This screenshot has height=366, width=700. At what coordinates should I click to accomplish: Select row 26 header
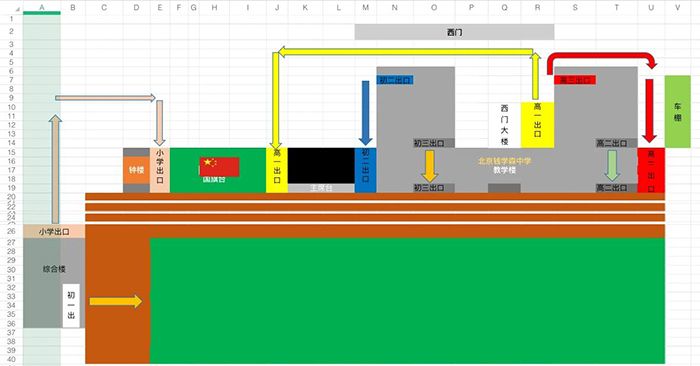[x=11, y=231]
